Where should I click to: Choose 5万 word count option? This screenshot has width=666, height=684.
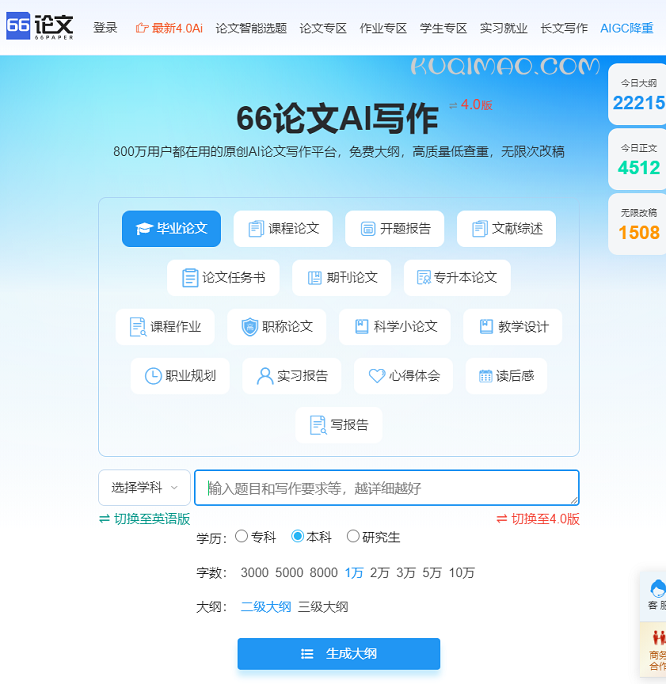click(x=432, y=572)
